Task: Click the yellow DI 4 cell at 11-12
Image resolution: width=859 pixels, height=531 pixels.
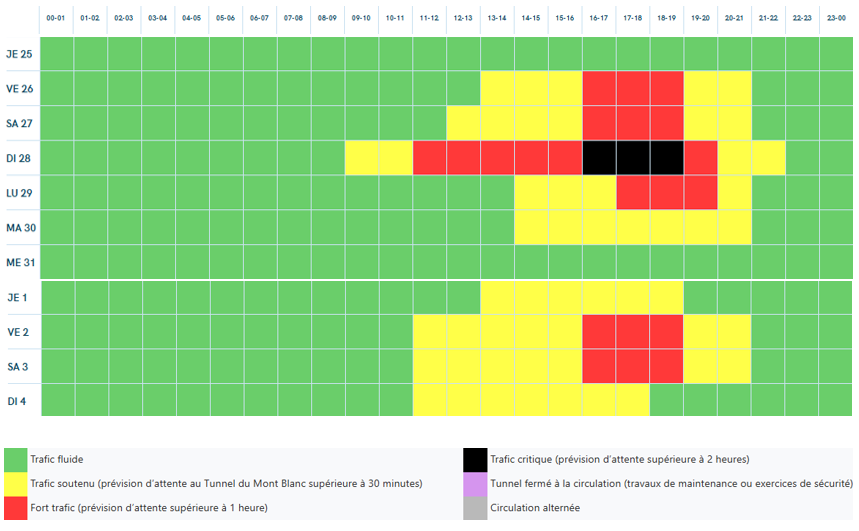Action: (x=429, y=400)
